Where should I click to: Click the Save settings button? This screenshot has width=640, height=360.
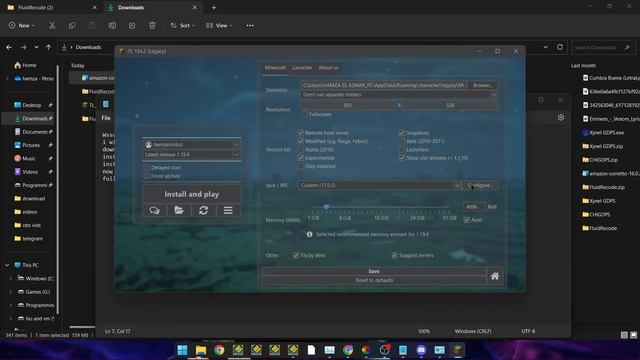click(x=374, y=271)
